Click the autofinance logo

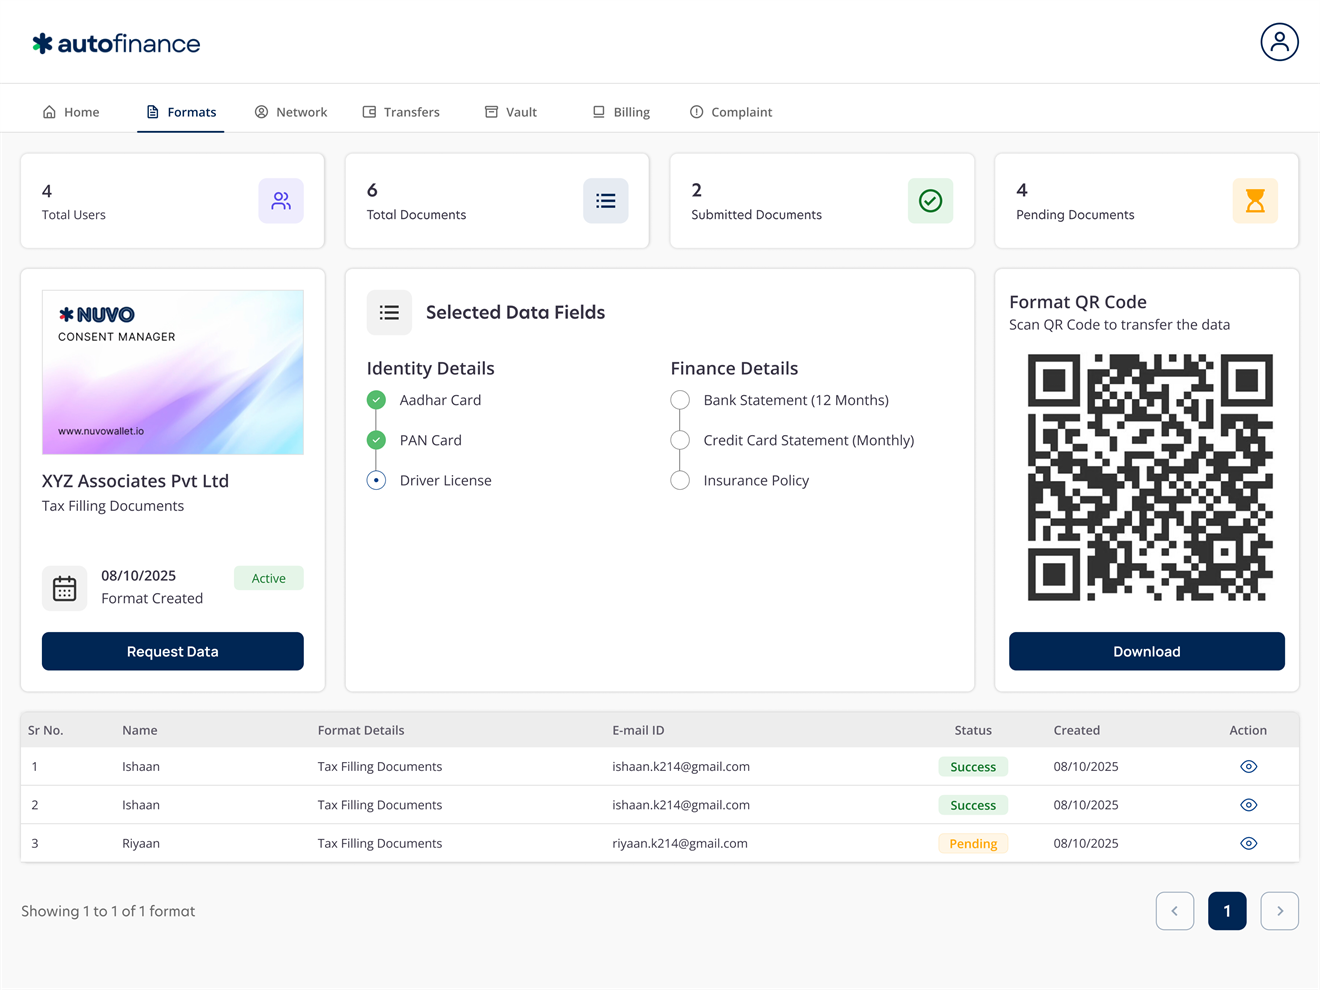(116, 43)
